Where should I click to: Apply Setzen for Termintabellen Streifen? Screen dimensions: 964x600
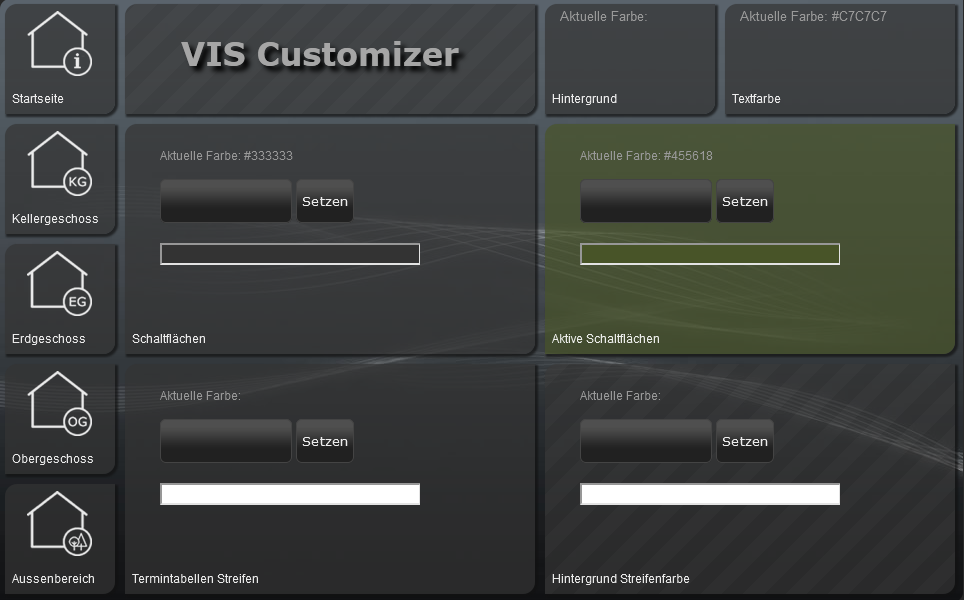(324, 441)
